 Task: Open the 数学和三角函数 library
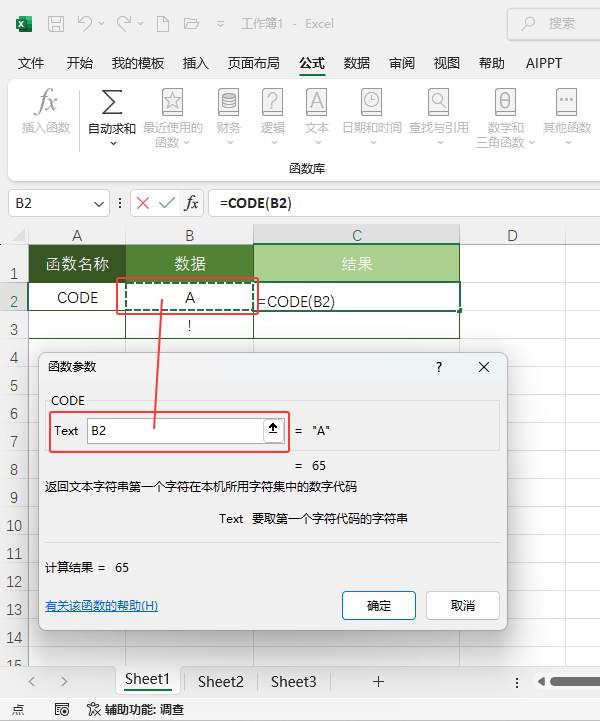[x=505, y=118]
